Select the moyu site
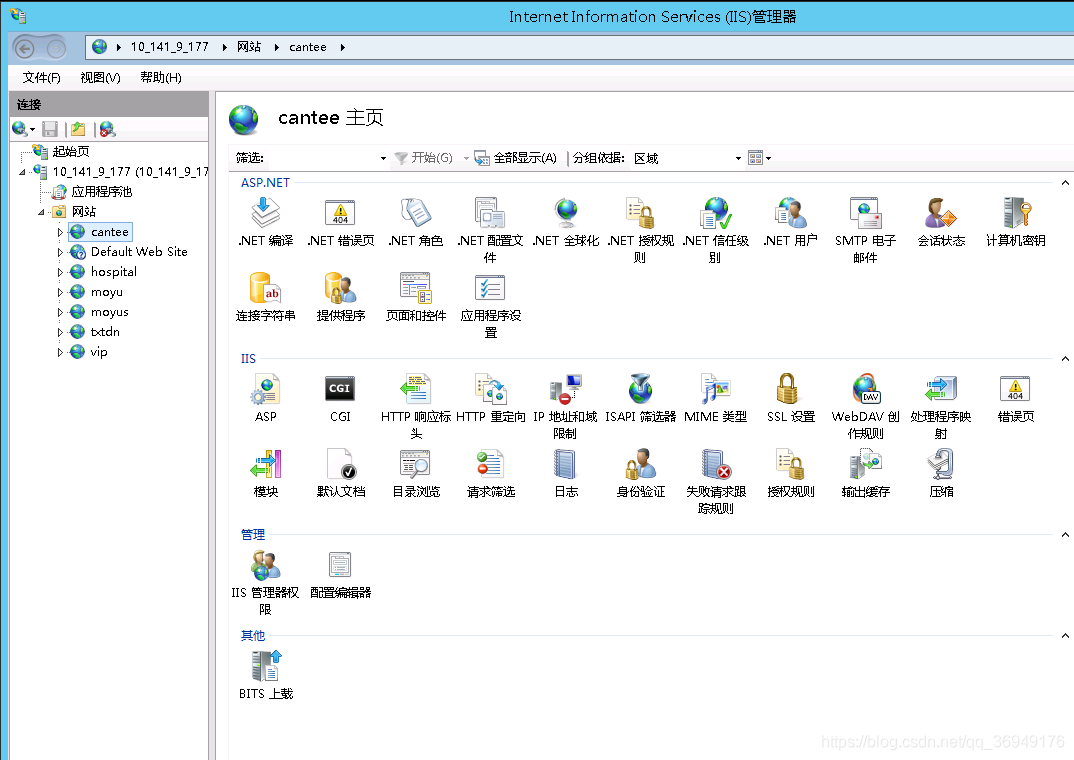The height and width of the screenshot is (760, 1074). pyautogui.click(x=106, y=292)
